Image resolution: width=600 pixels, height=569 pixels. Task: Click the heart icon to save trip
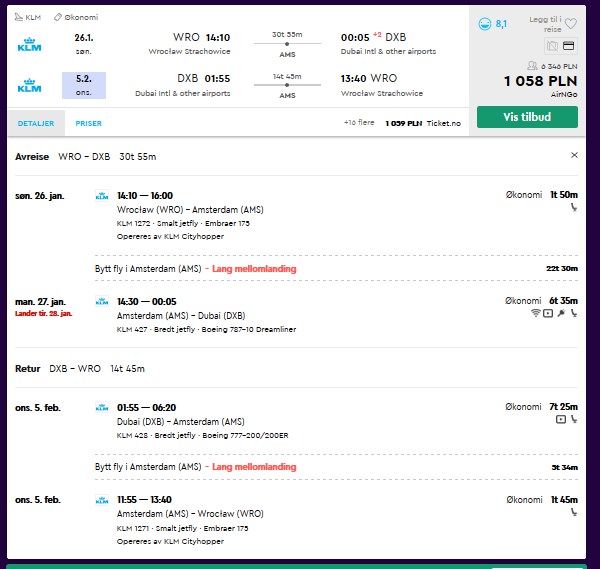[571, 24]
